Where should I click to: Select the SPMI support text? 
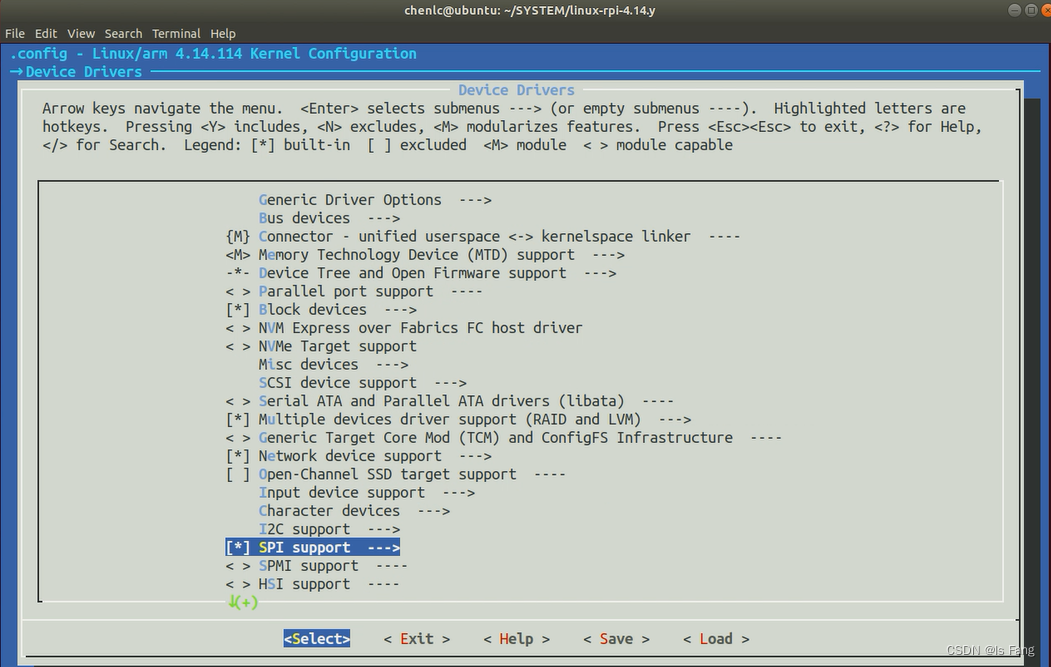pyautogui.click(x=308, y=566)
